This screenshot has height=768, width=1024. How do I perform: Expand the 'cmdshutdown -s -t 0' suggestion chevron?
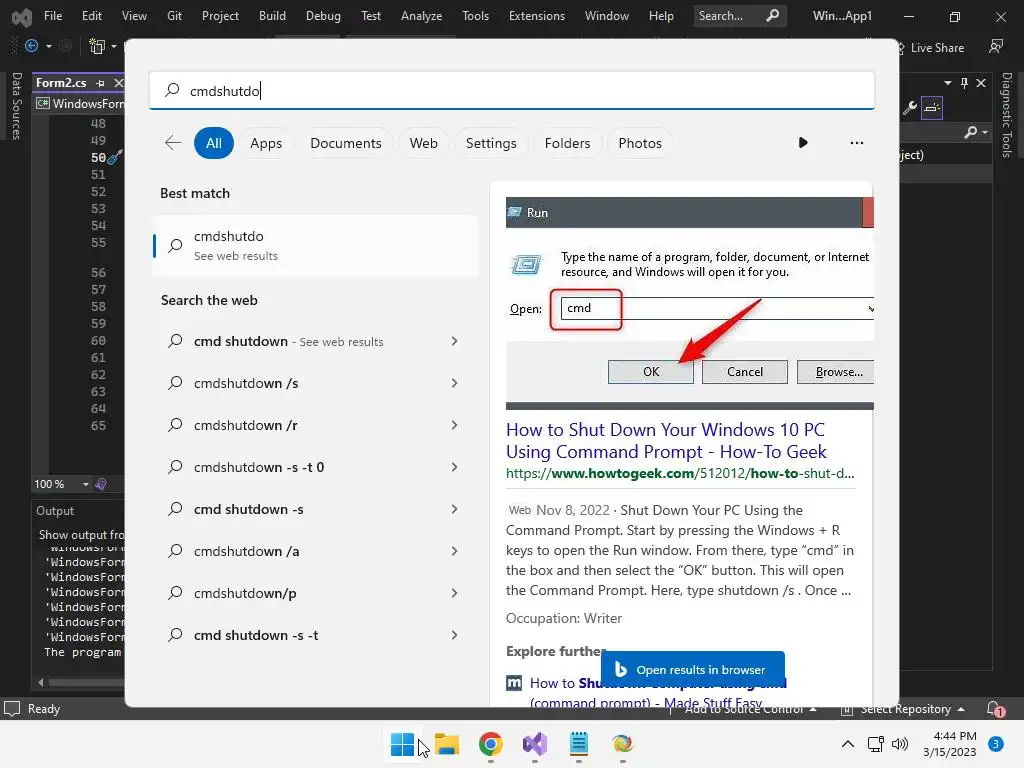[455, 467]
